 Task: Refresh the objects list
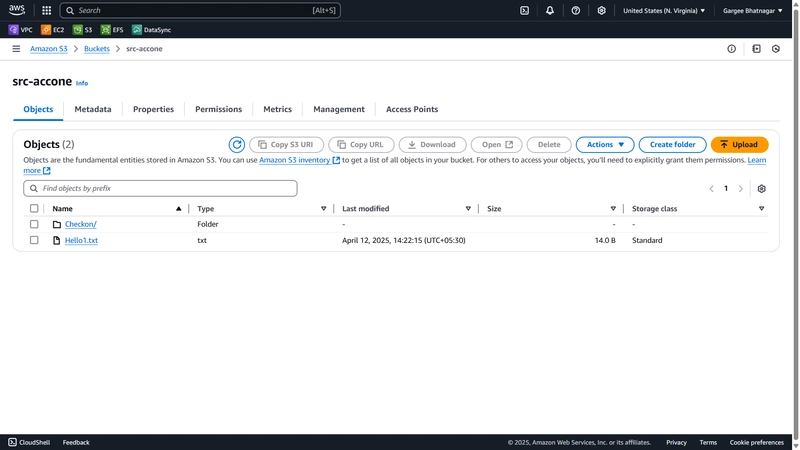coord(237,144)
